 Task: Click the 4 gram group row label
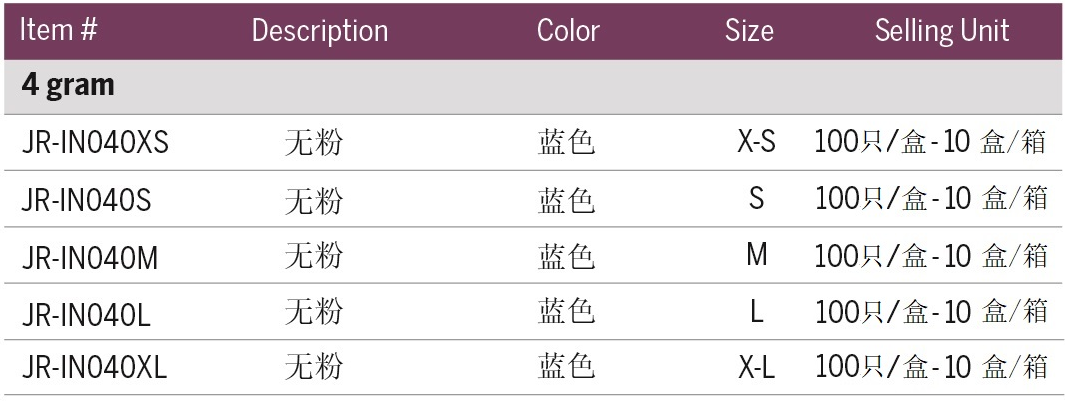pos(68,86)
